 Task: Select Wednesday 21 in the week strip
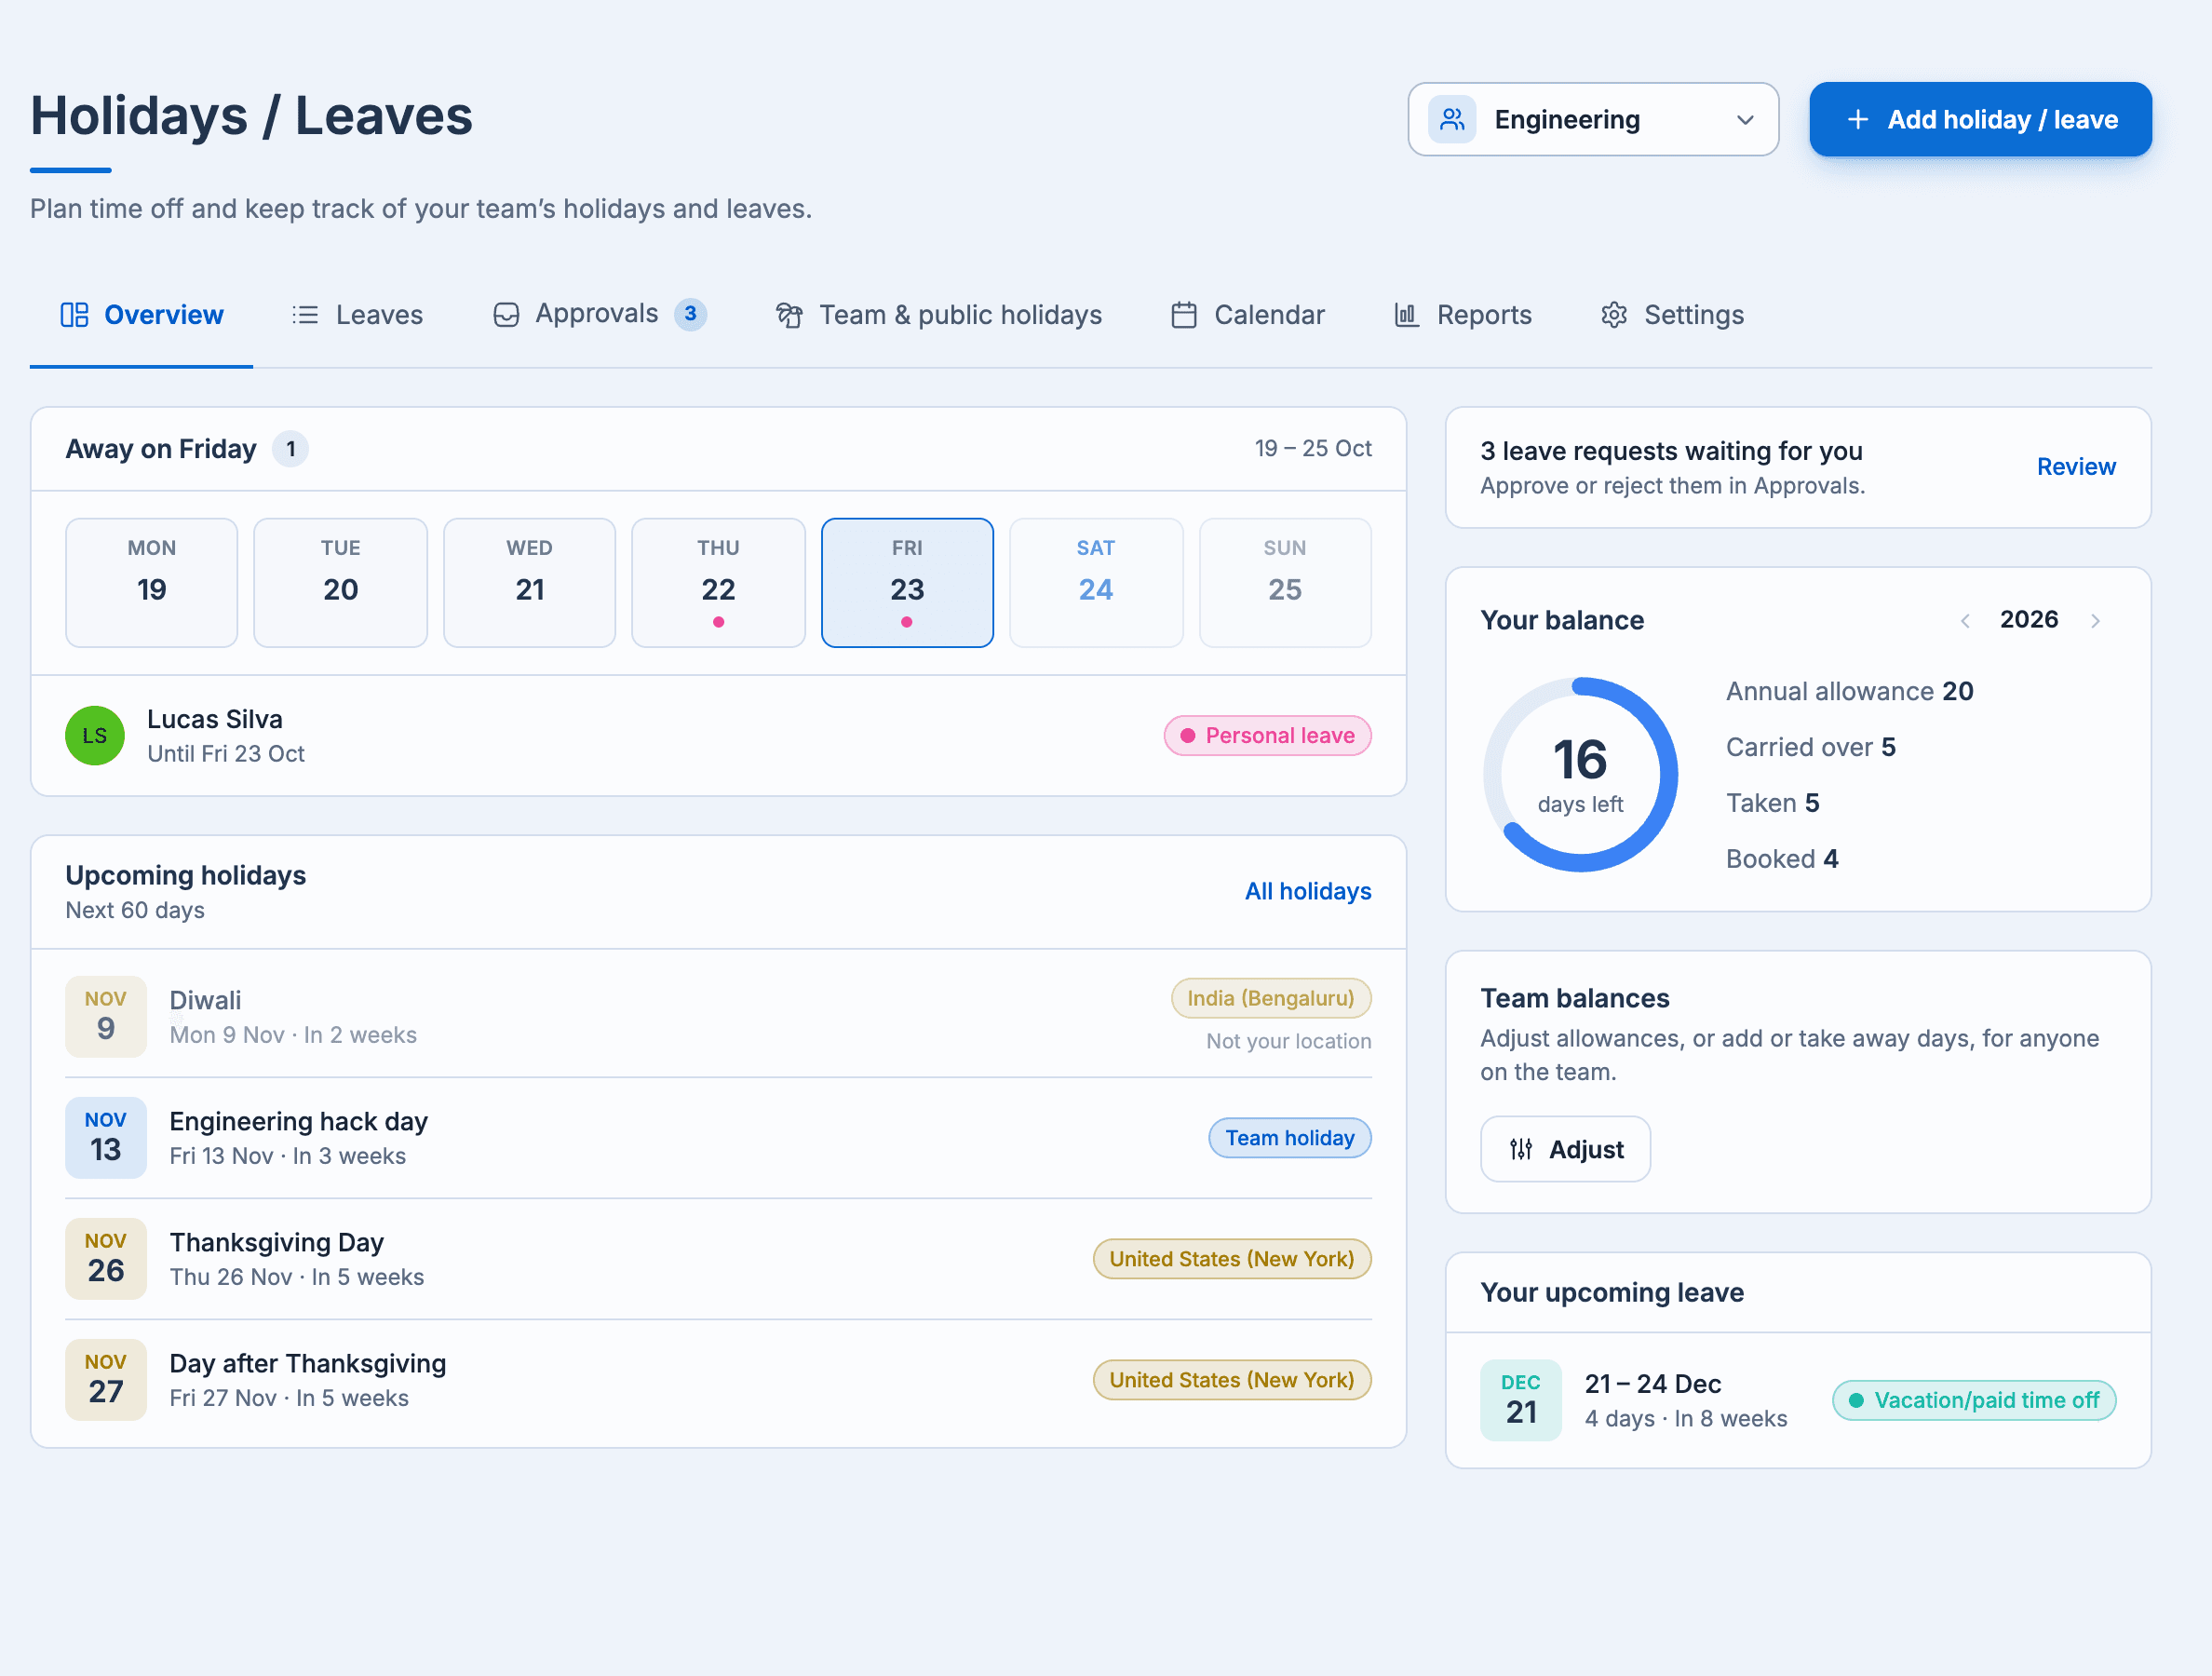pyautogui.click(x=529, y=582)
